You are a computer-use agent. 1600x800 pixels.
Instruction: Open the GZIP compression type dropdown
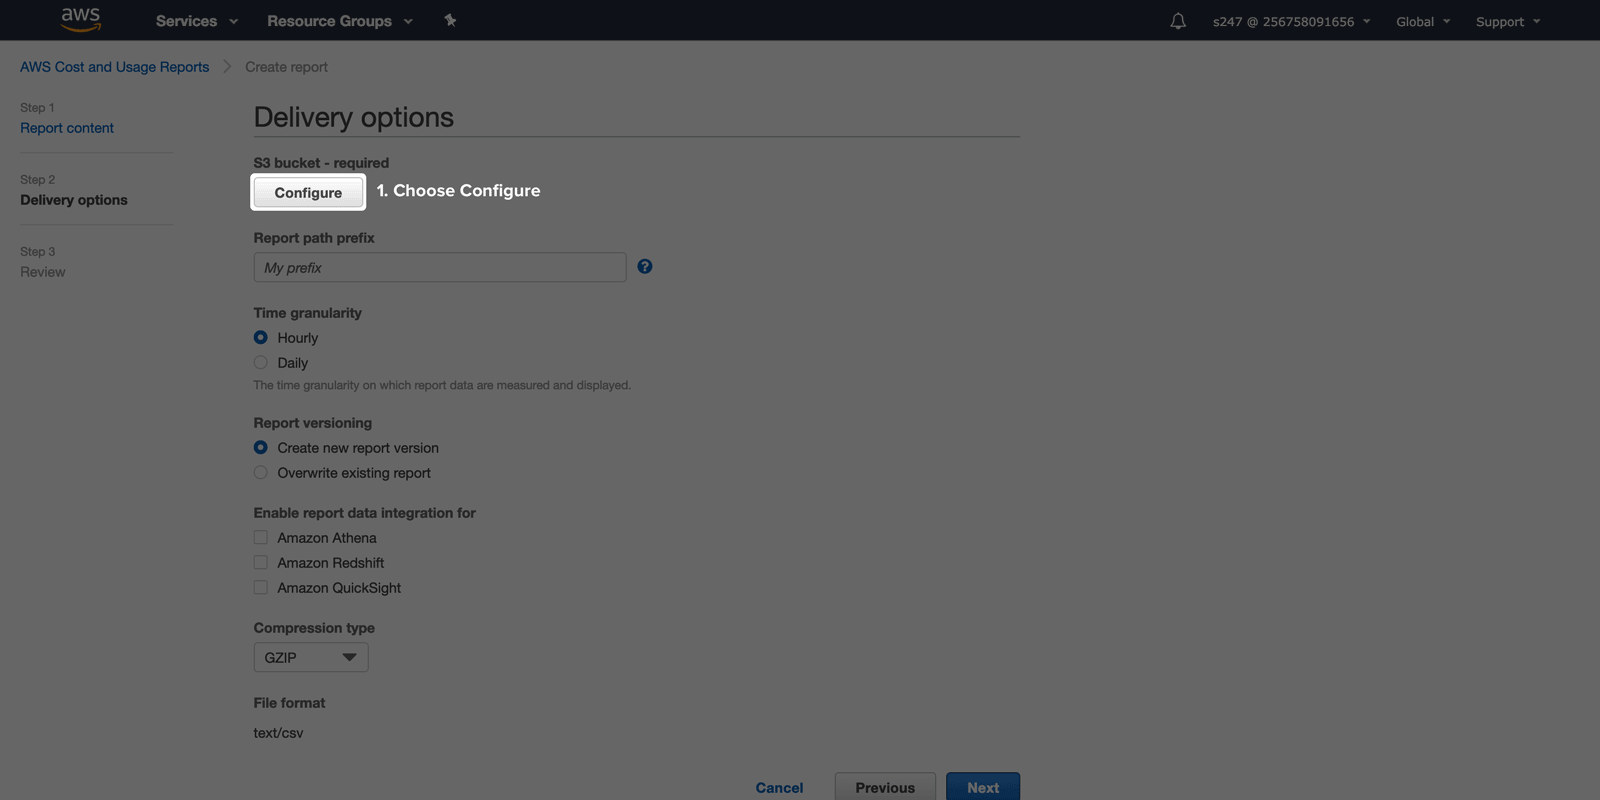(311, 657)
